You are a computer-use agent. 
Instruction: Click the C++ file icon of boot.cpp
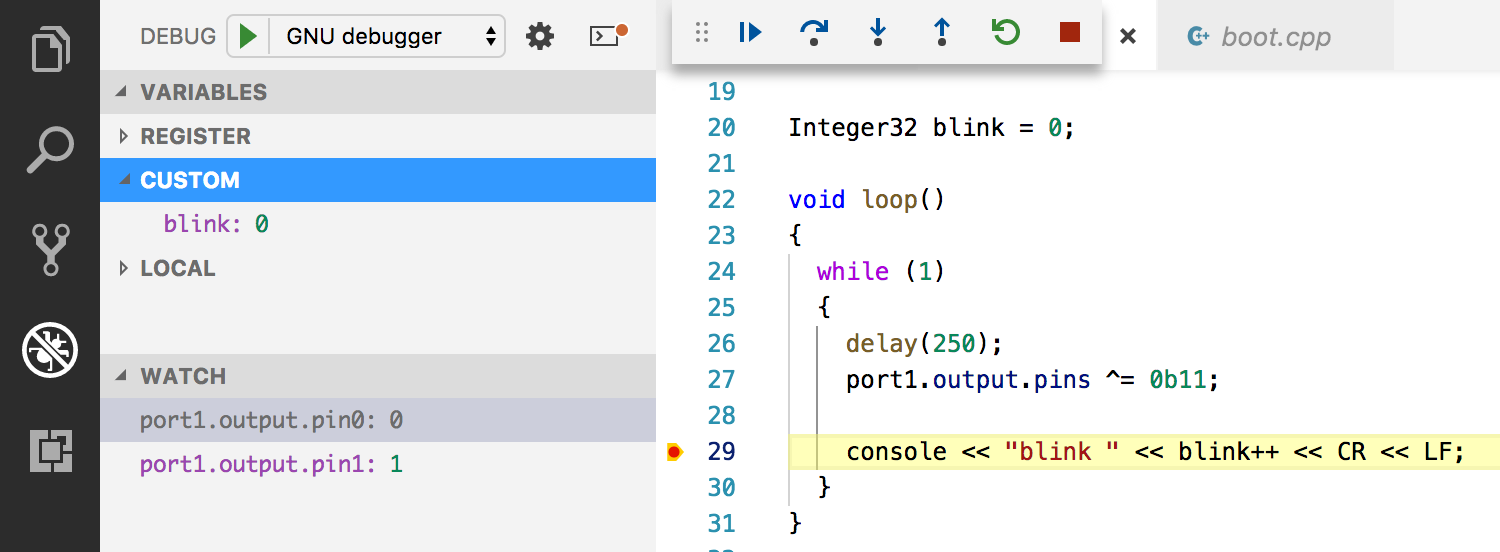1198,37
